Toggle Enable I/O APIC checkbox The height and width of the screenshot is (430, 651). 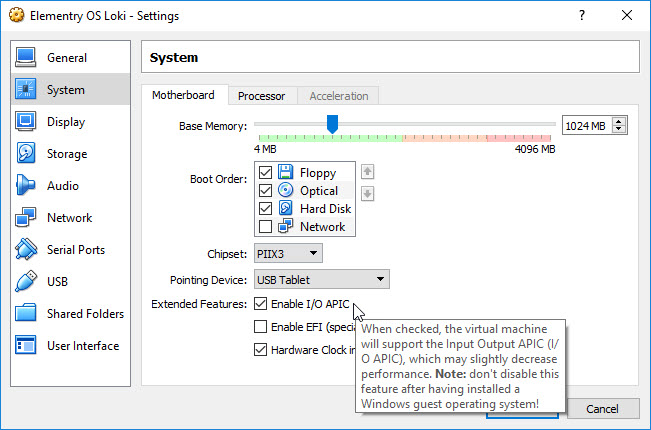point(260,304)
